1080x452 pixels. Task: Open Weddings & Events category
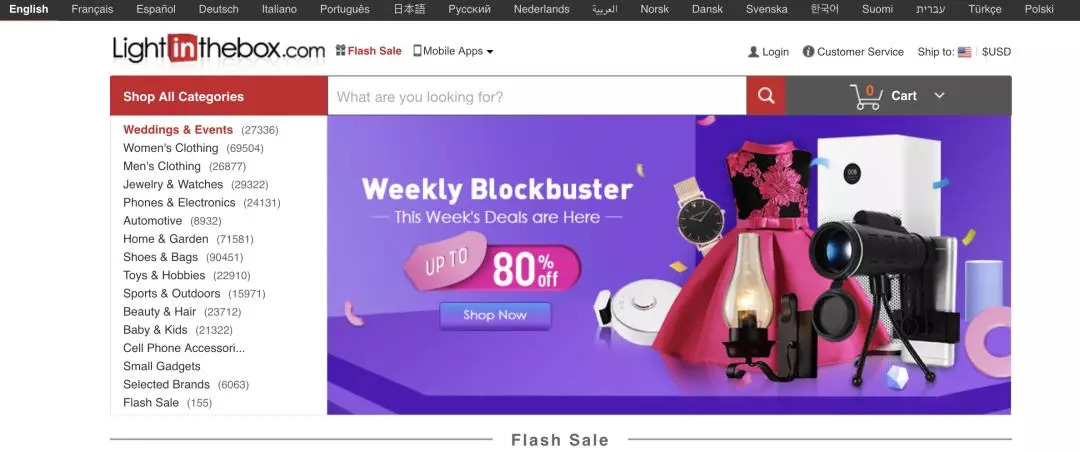[178, 130]
